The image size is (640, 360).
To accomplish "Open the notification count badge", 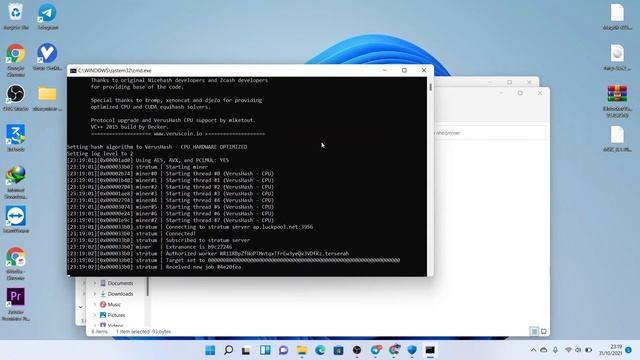I will pos(629,350).
